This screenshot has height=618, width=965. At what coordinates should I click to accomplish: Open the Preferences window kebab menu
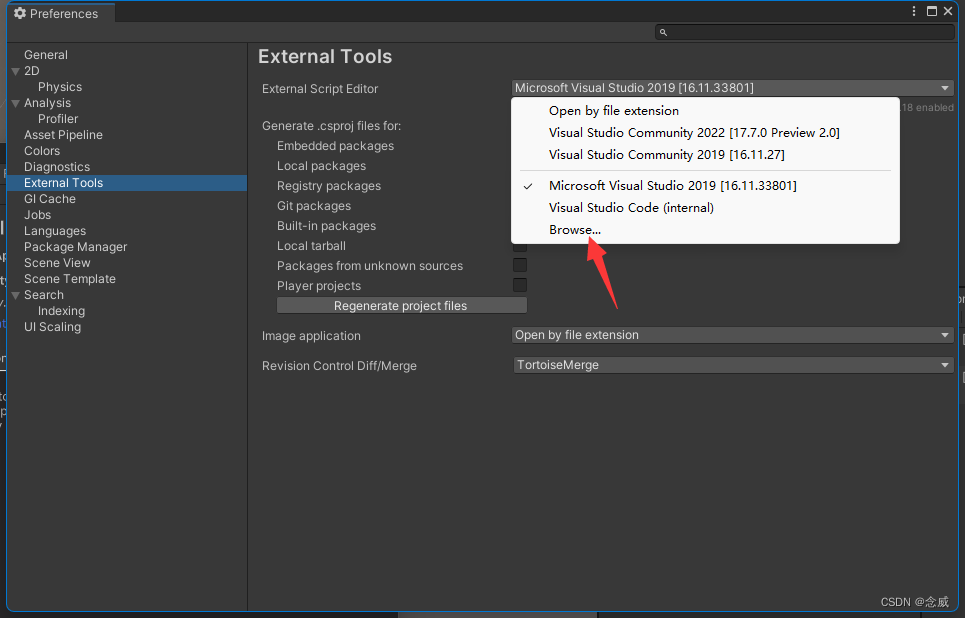(914, 12)
